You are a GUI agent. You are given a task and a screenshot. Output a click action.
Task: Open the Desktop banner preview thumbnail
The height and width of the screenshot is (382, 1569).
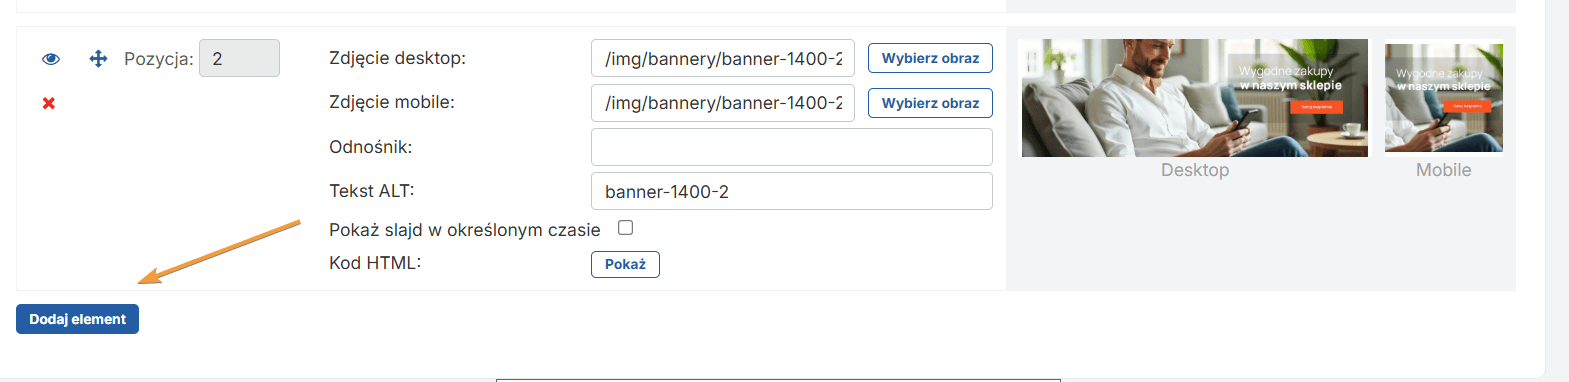coord(1195,98)
